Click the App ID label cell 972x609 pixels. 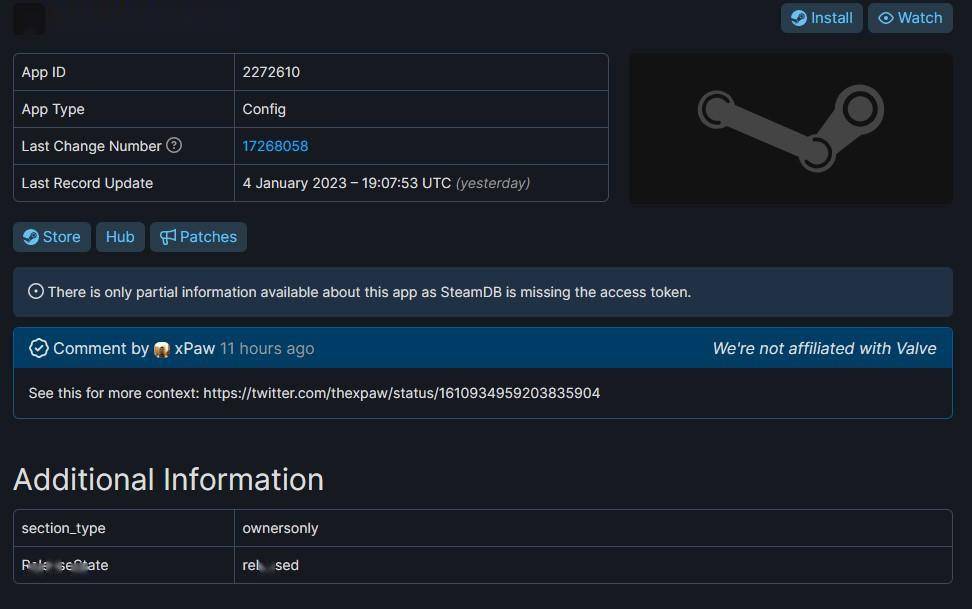(124, 72)
